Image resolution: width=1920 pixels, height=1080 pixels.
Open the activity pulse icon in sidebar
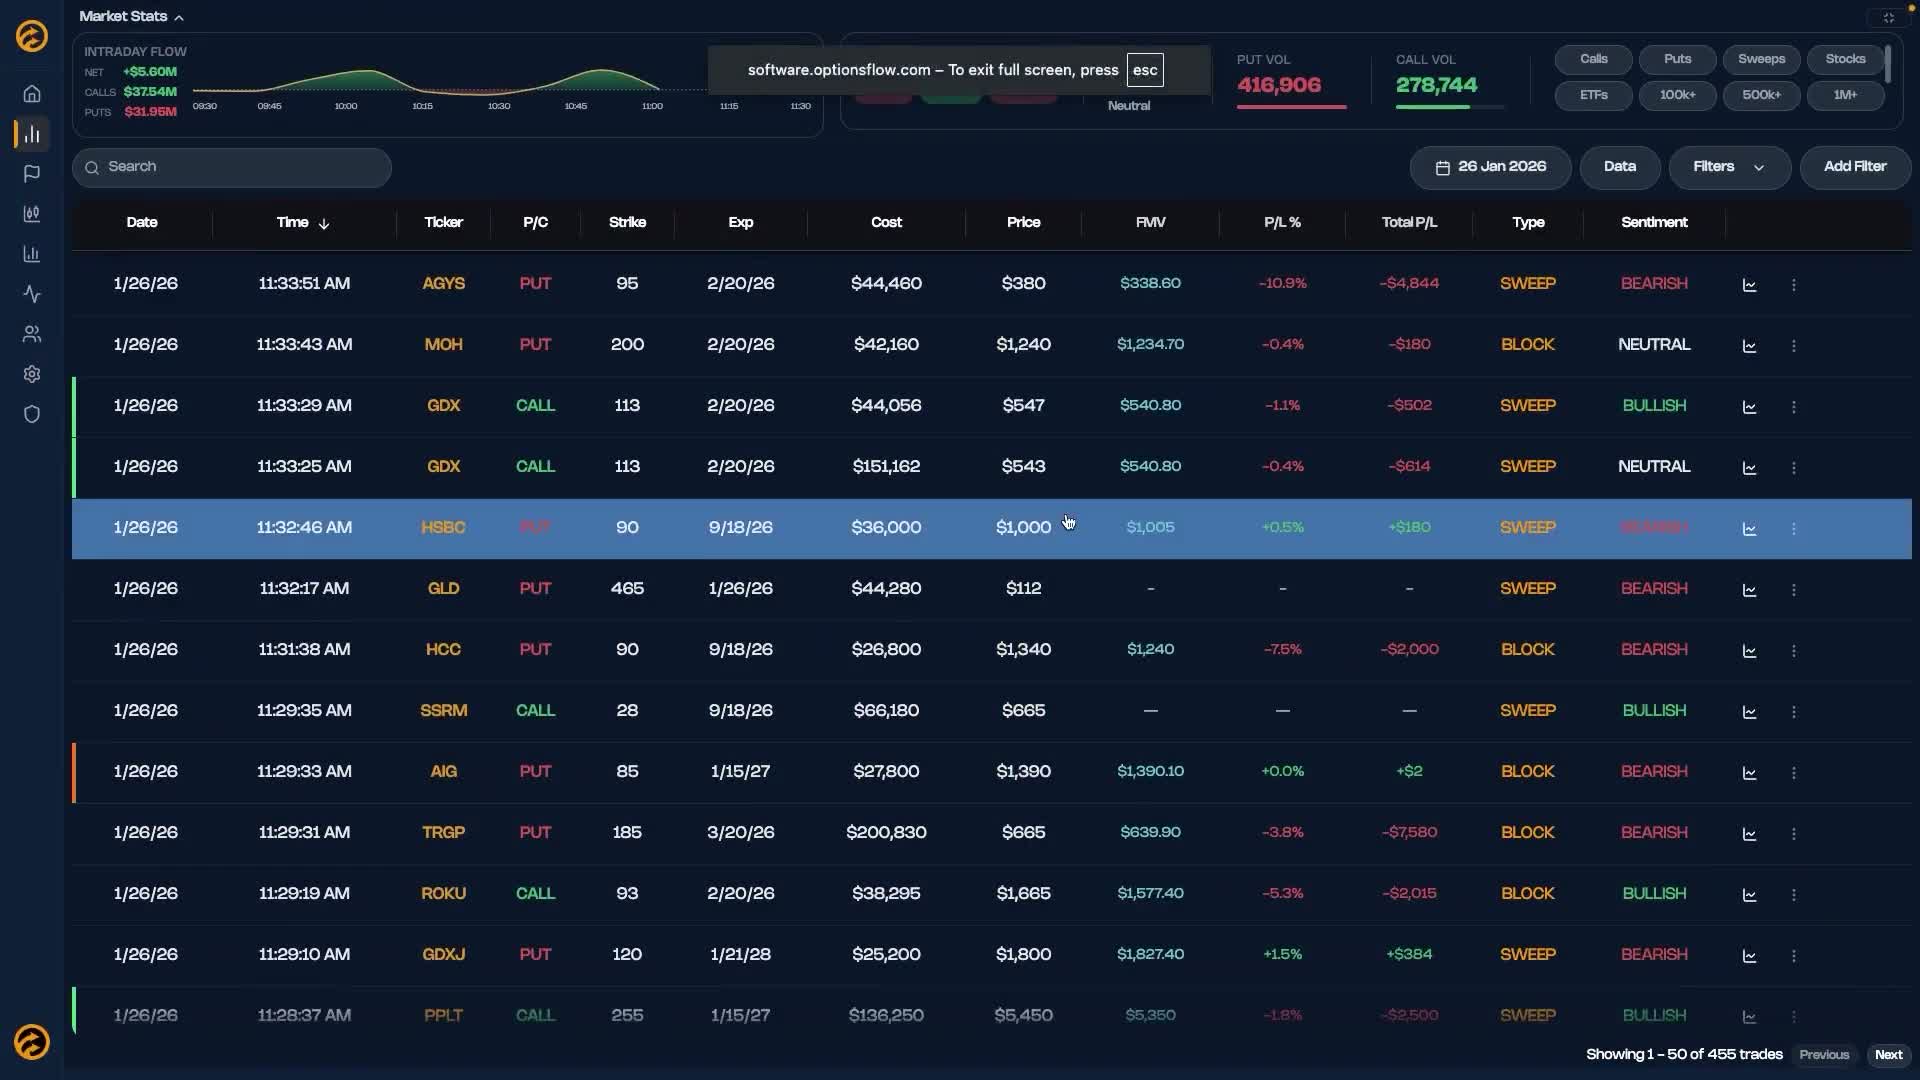[32, 294]
